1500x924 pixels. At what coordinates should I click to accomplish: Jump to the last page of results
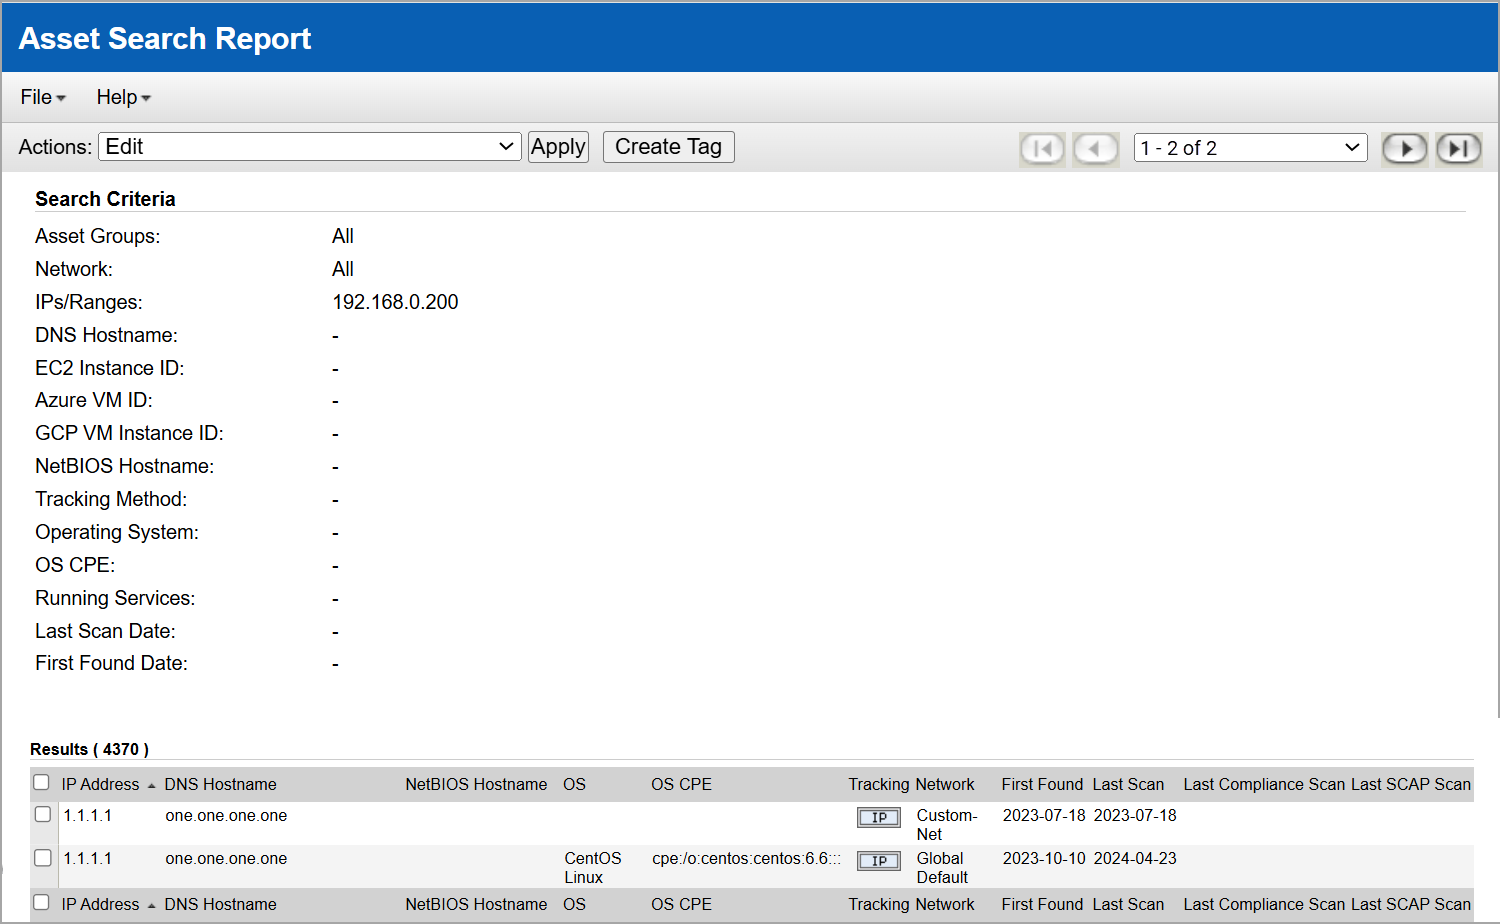[x=1458, y=147]
